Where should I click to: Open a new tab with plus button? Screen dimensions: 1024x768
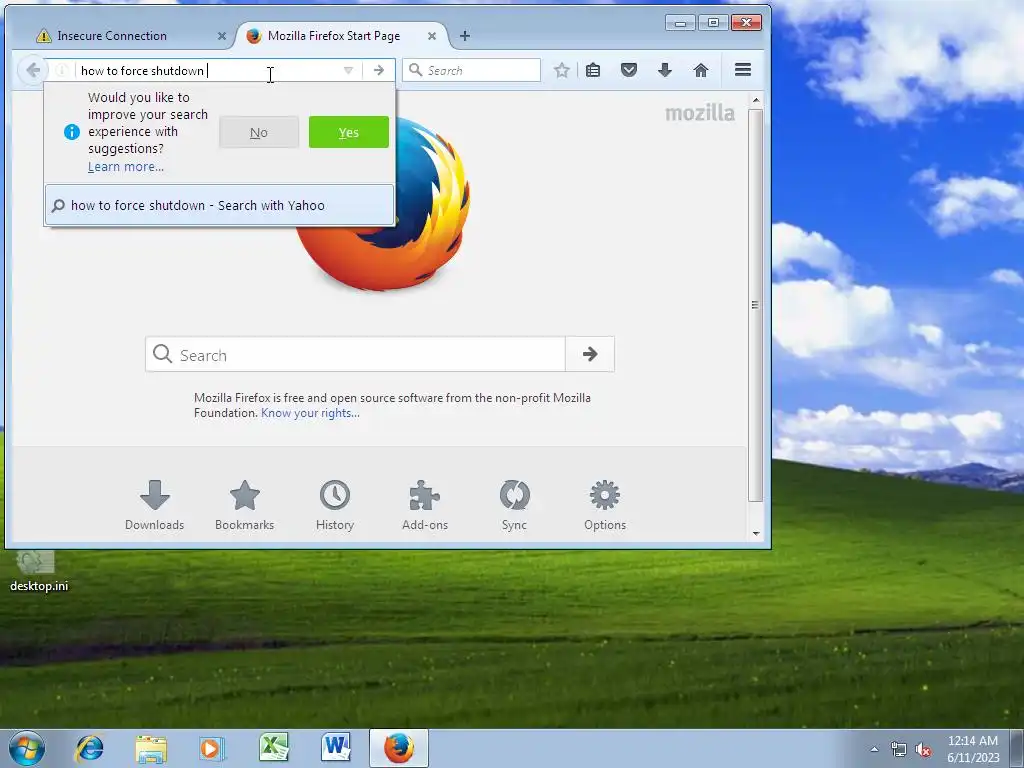pos(464,36)
